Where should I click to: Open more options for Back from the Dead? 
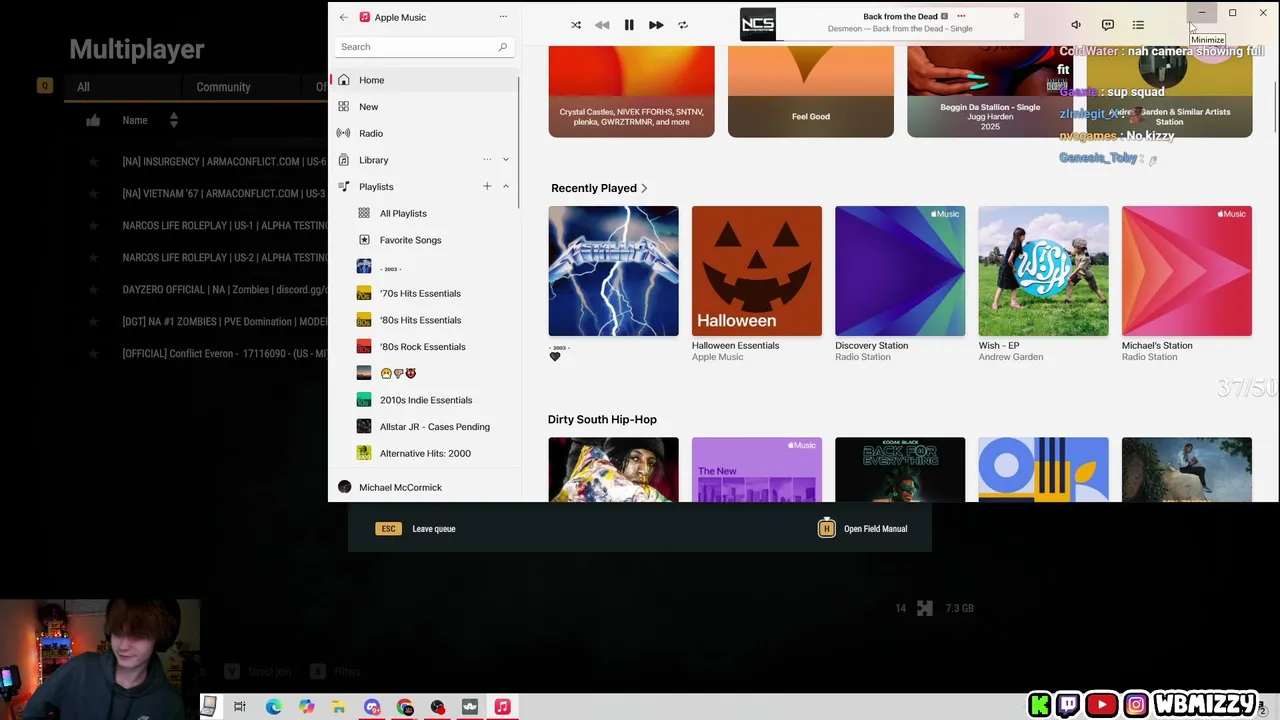pyautogui.click(x=961, y=16)
